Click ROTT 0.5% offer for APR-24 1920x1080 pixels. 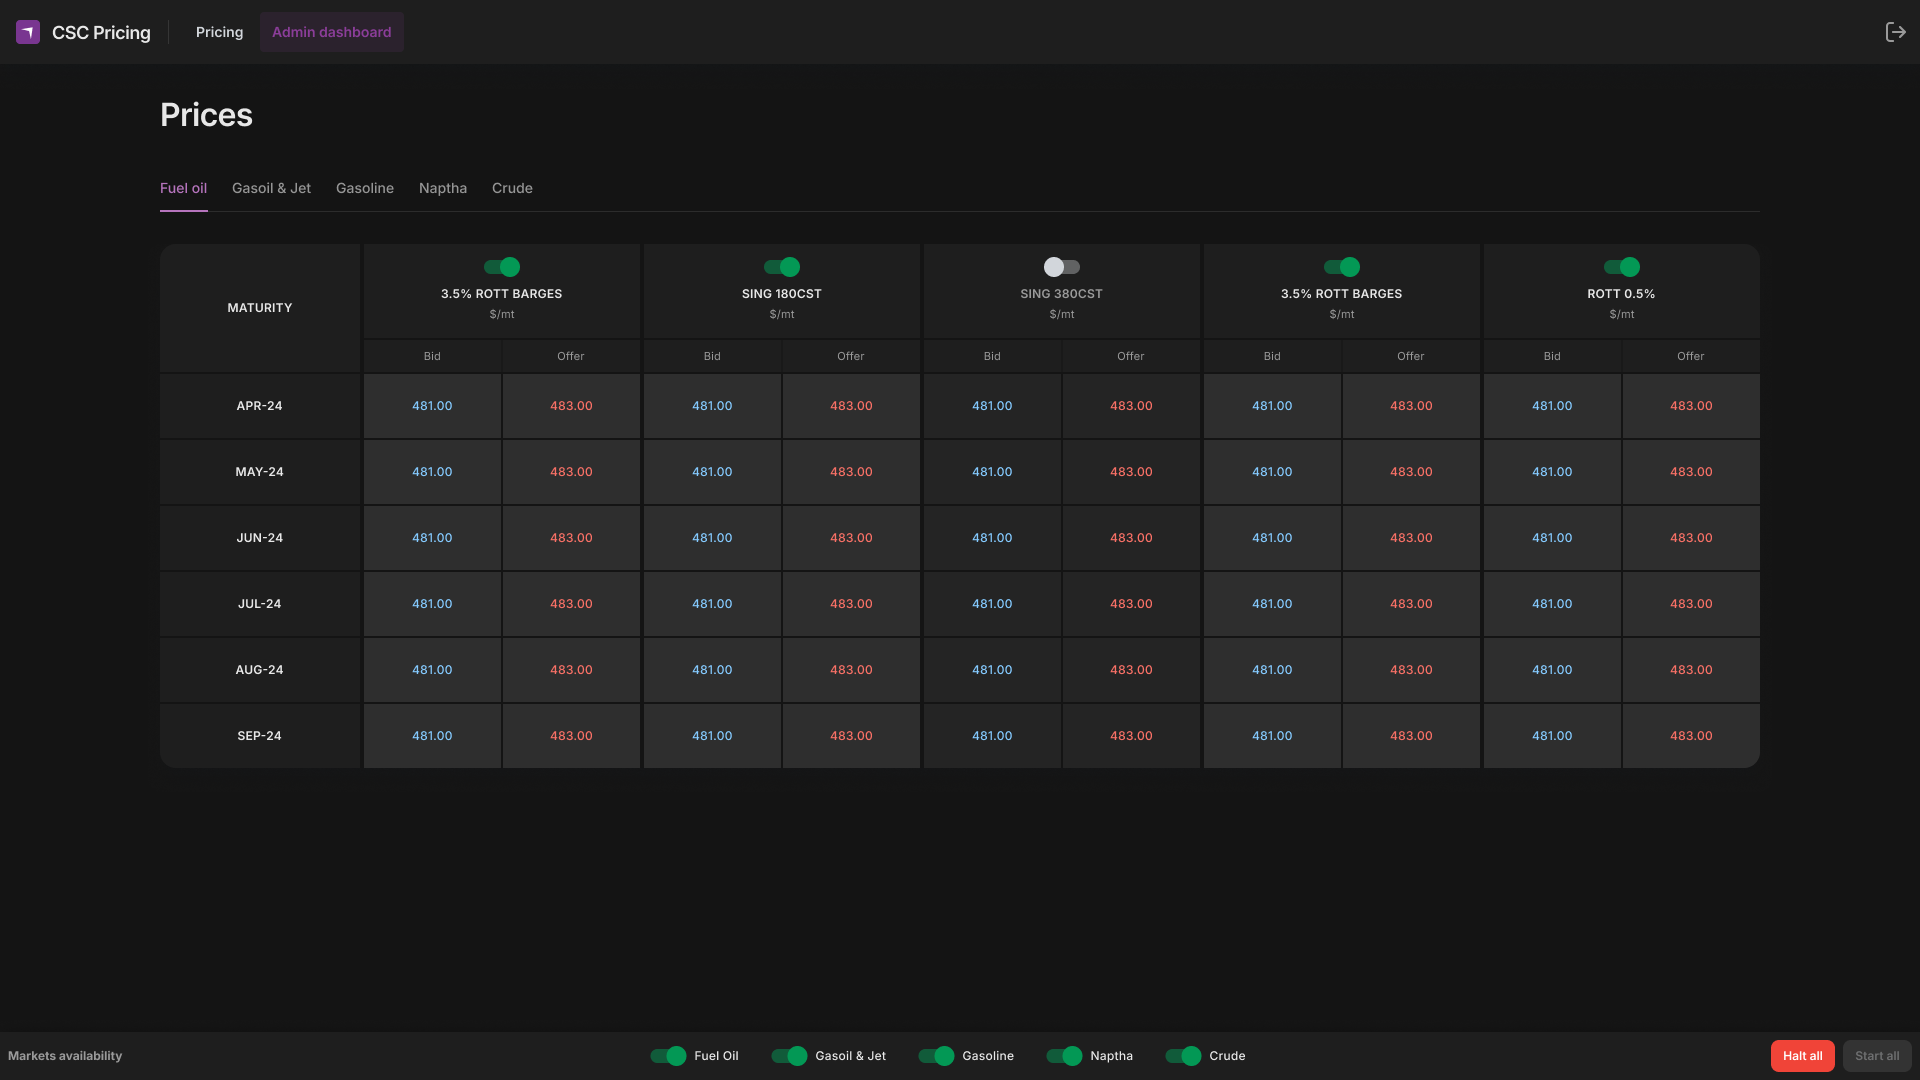pyautogui.click(x=1691, y=406)
